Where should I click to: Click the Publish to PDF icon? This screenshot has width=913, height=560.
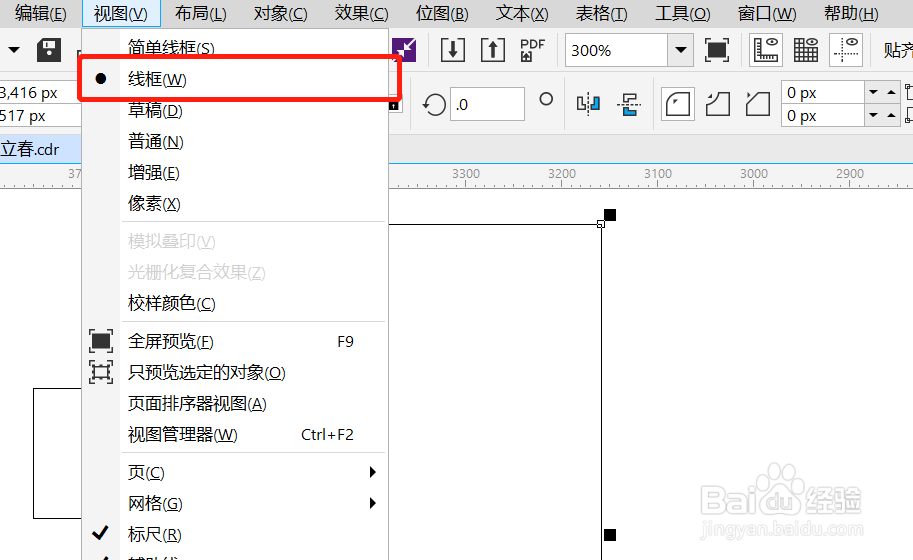[x=532, y=50]
